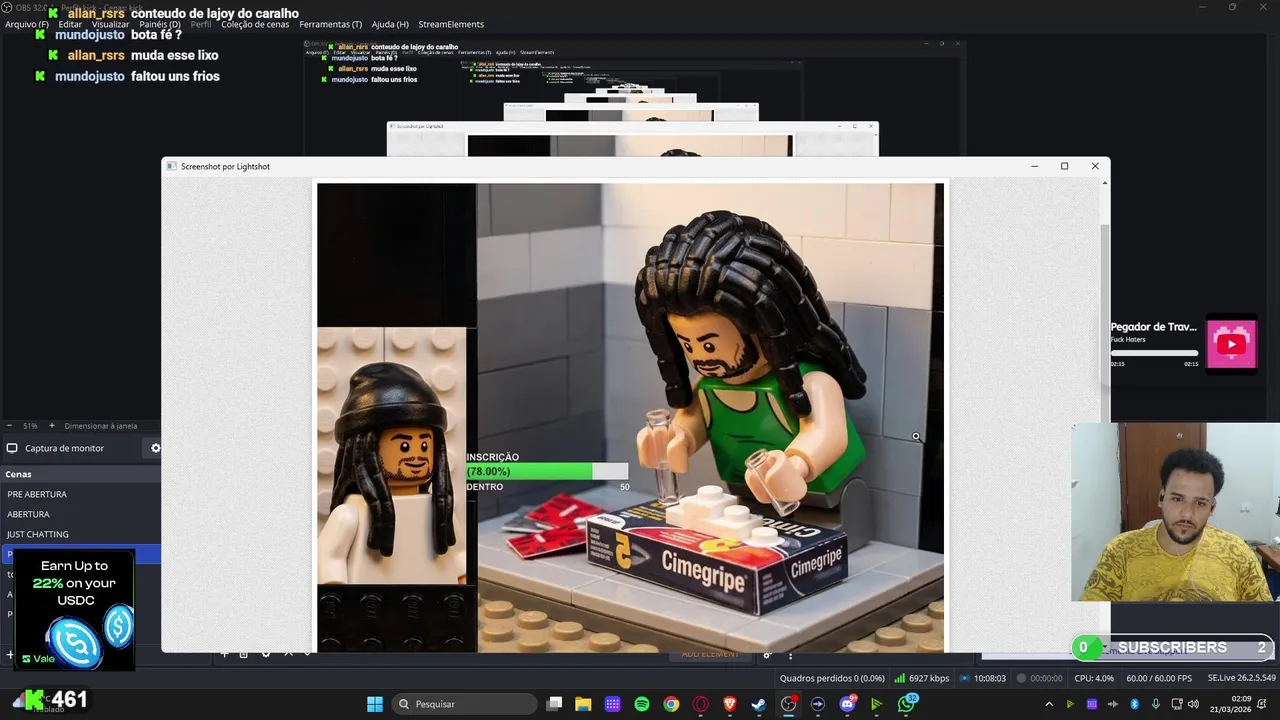
Task: Open File Explorer from the taskbar
Action: pos(583,704)
